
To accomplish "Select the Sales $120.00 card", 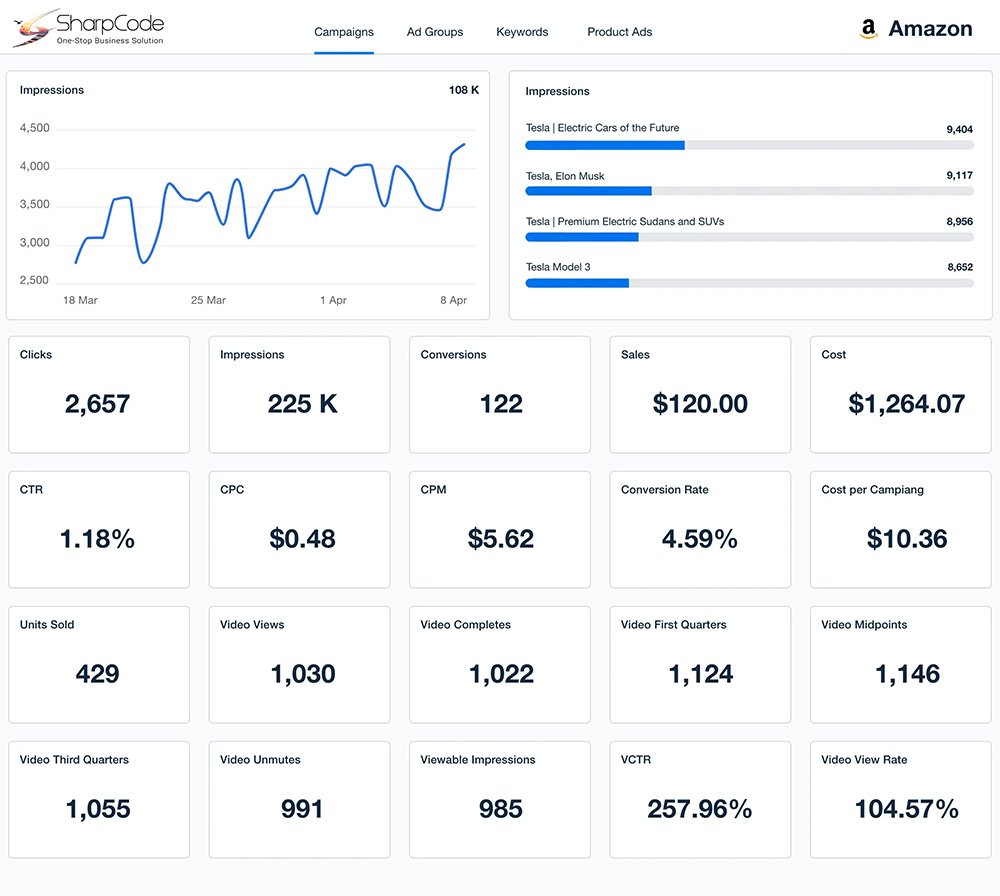I will tap(700, 394).
